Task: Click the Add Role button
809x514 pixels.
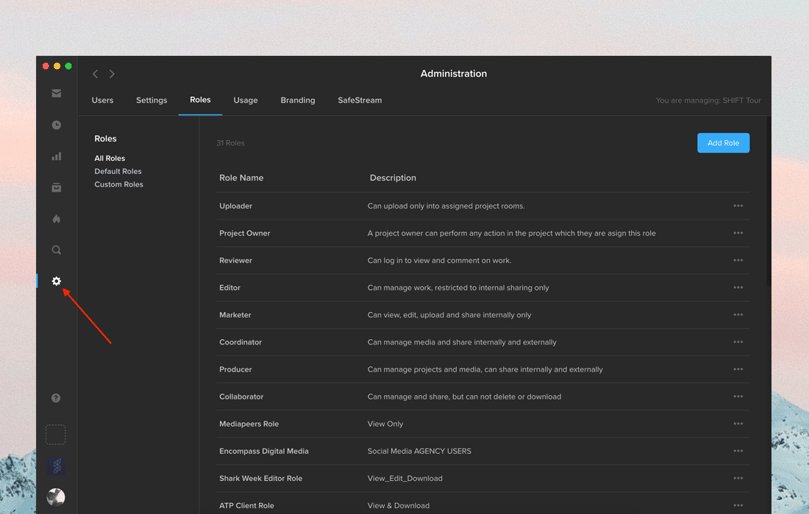Action: [x=723, y=143]
